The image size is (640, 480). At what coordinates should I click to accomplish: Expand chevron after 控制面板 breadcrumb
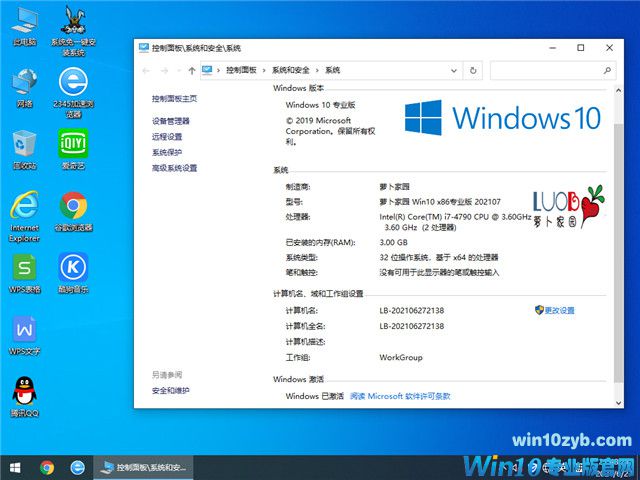click(264, 70)
